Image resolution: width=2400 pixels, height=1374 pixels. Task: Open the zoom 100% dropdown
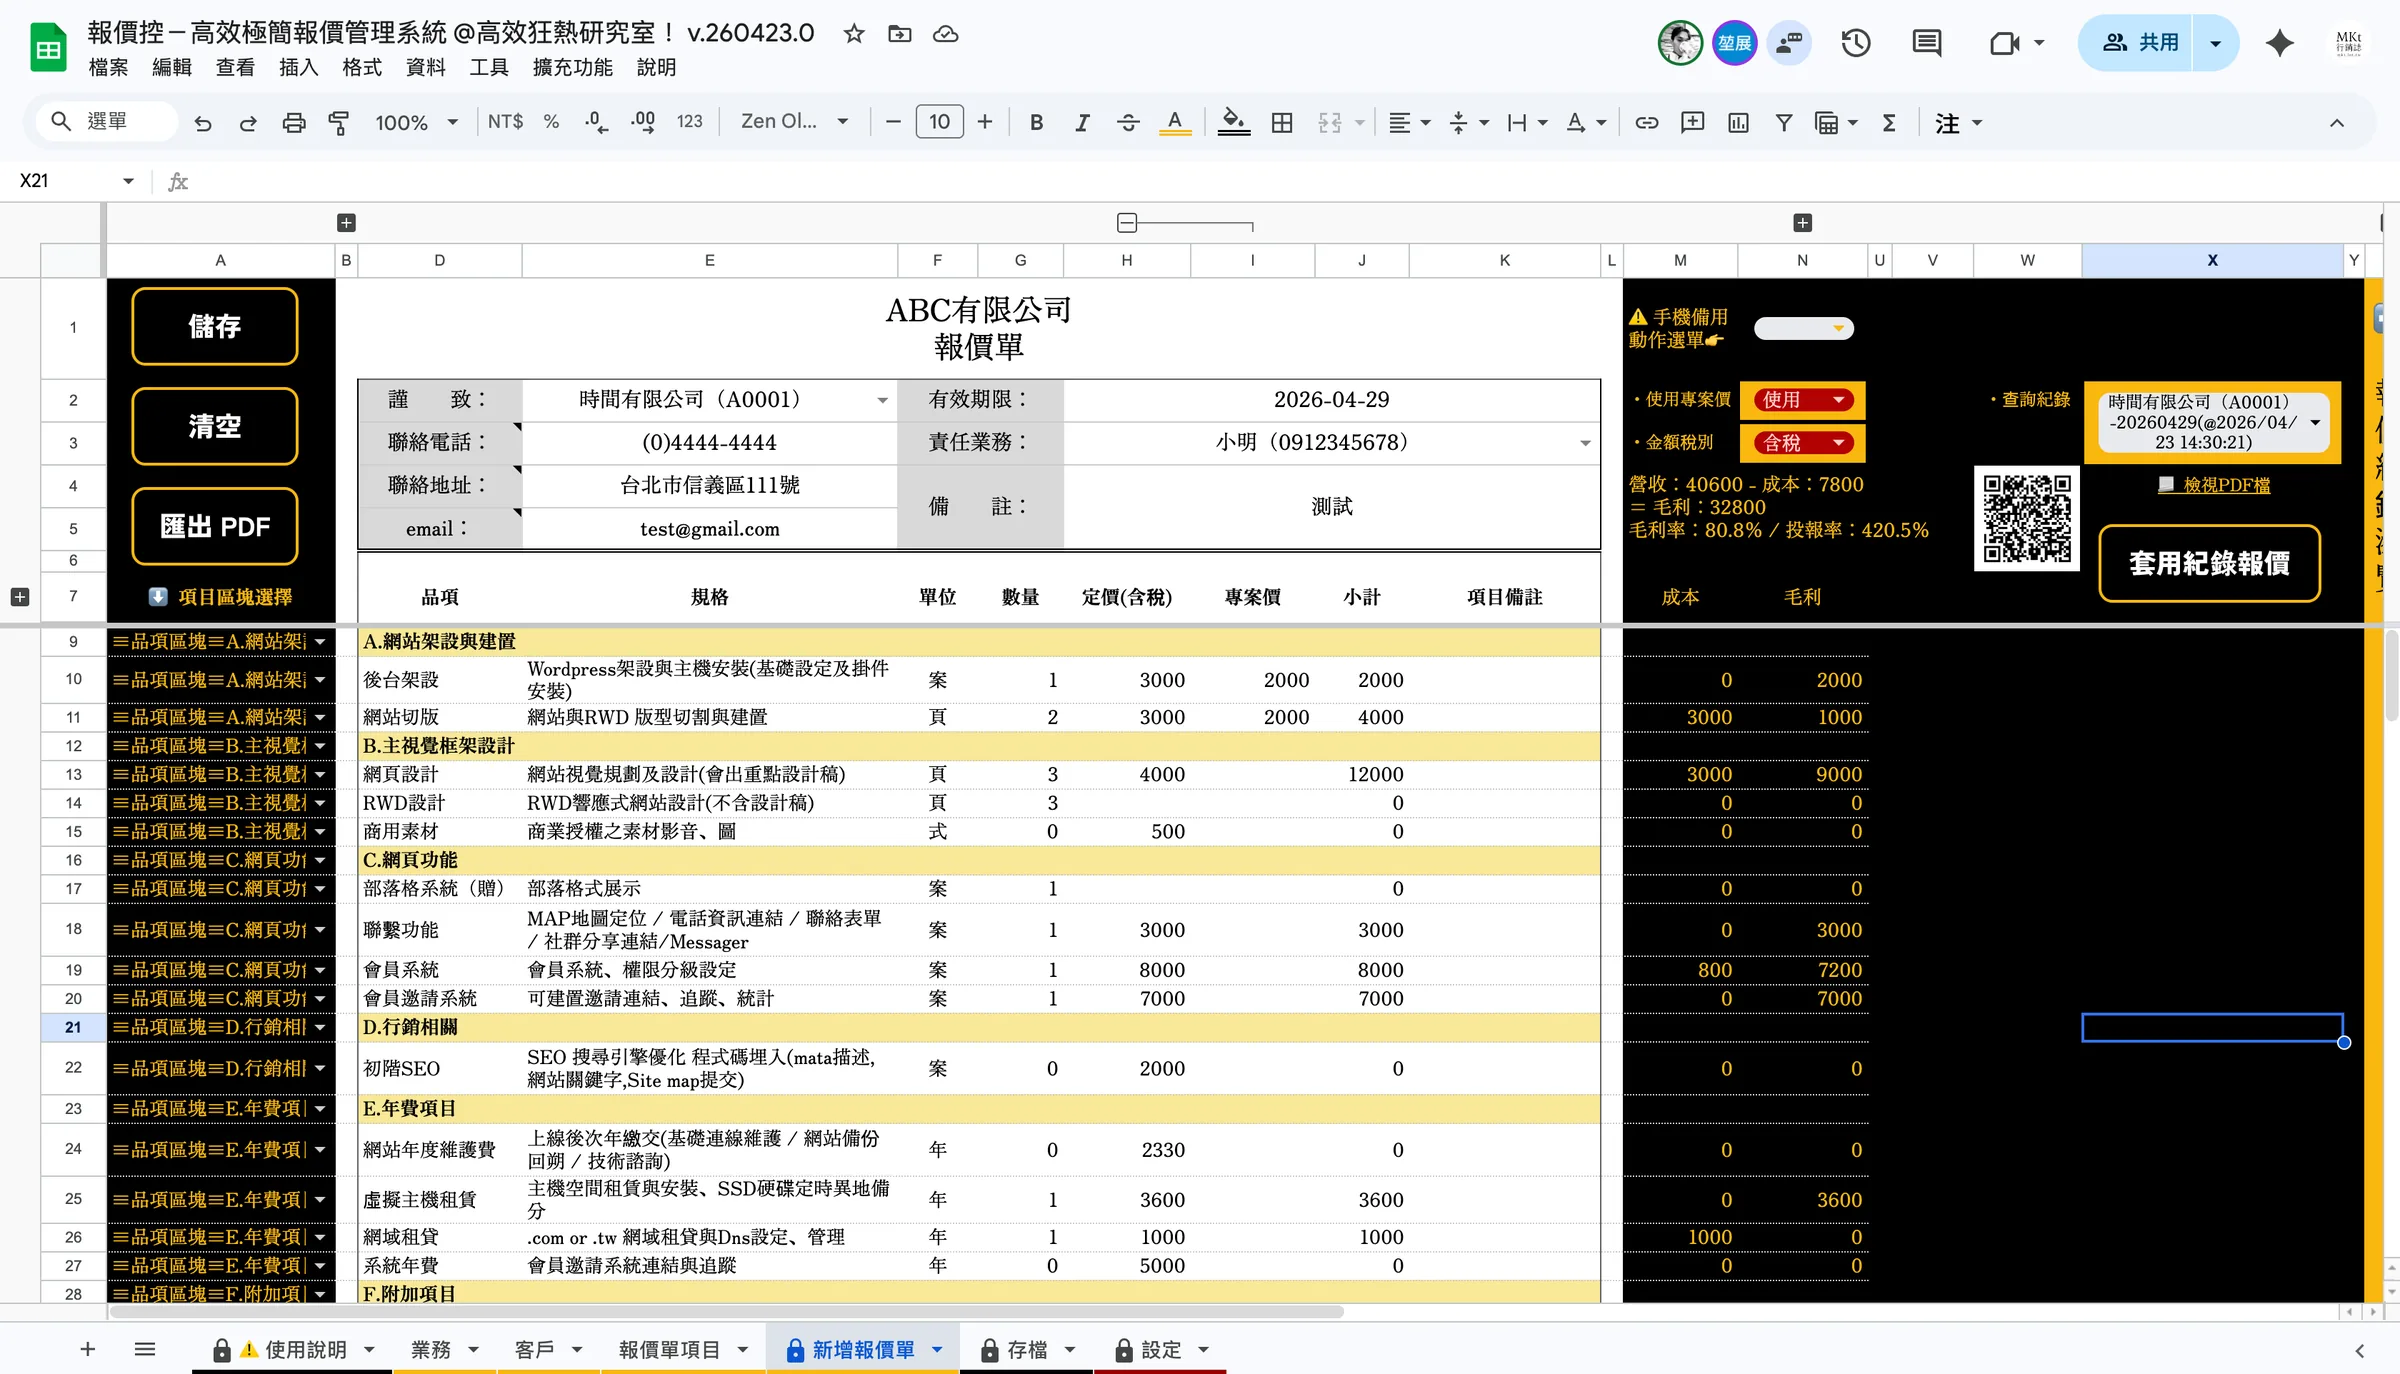pos(416,122)
